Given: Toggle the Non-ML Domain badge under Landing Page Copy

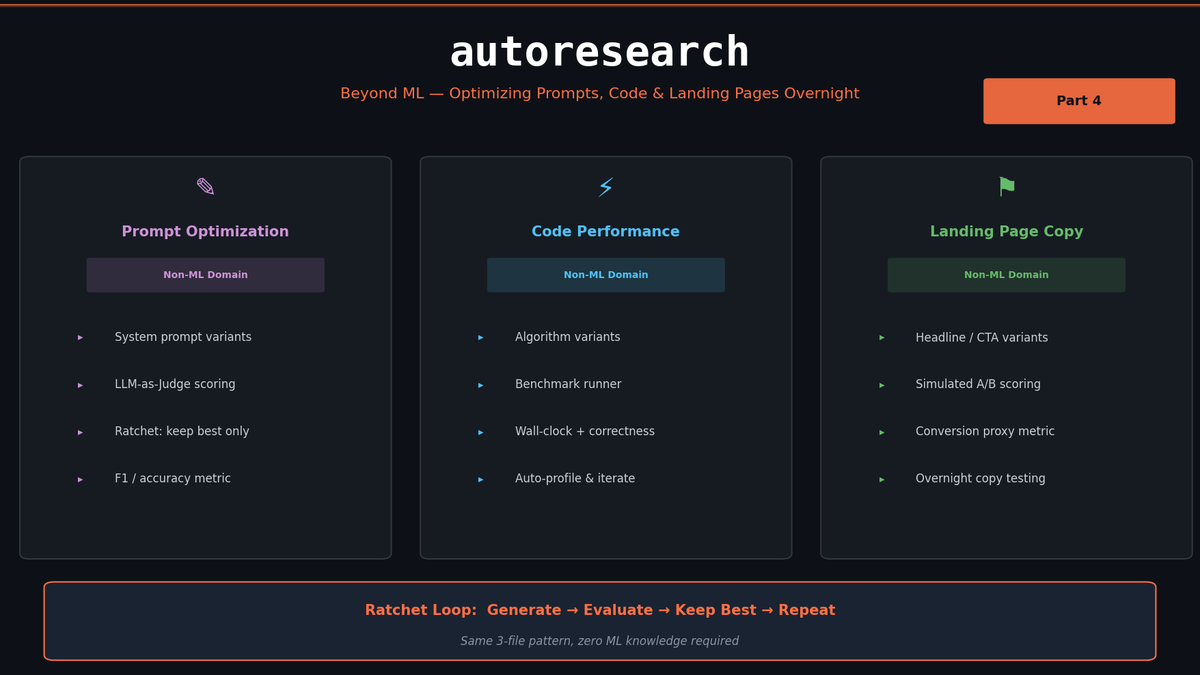Looking at the screenshot, I should pyautogui.click(x=1006, y=274).
